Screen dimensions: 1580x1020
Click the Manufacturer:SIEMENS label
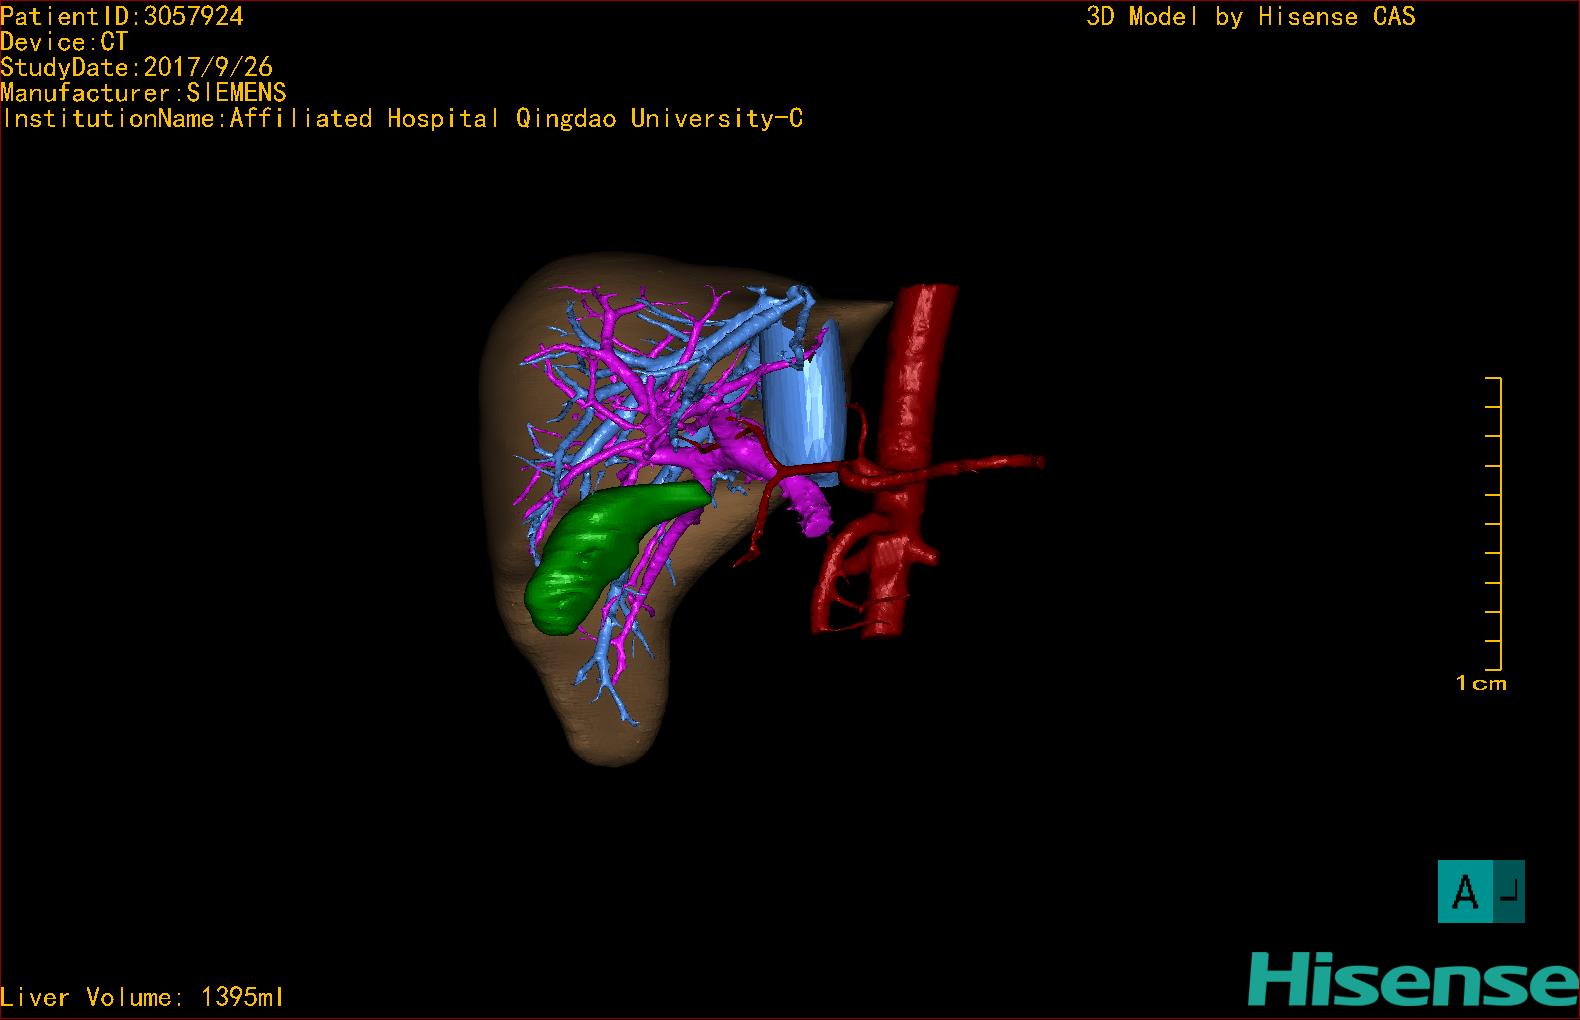pyautogui.click(x=144, y=93)
